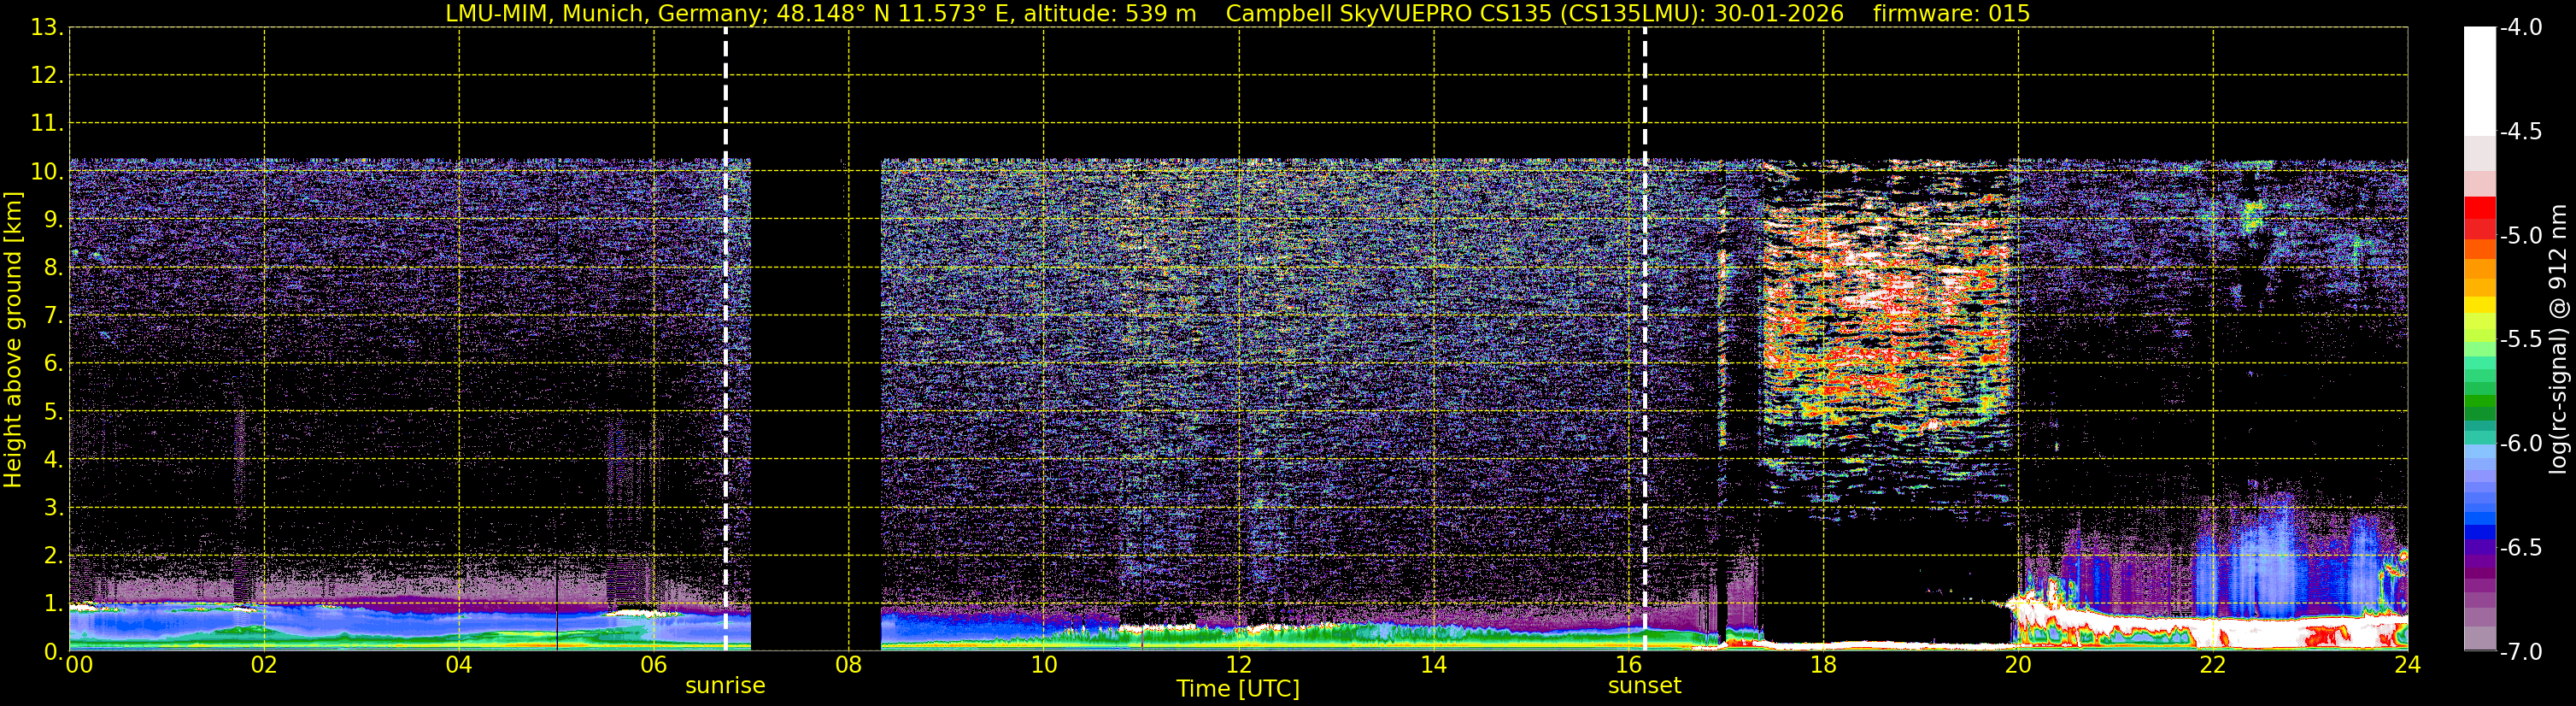The image size is (2576, 706).
Task: Click the '20' time-axis tick label
Action: [x=2018, y=665]
